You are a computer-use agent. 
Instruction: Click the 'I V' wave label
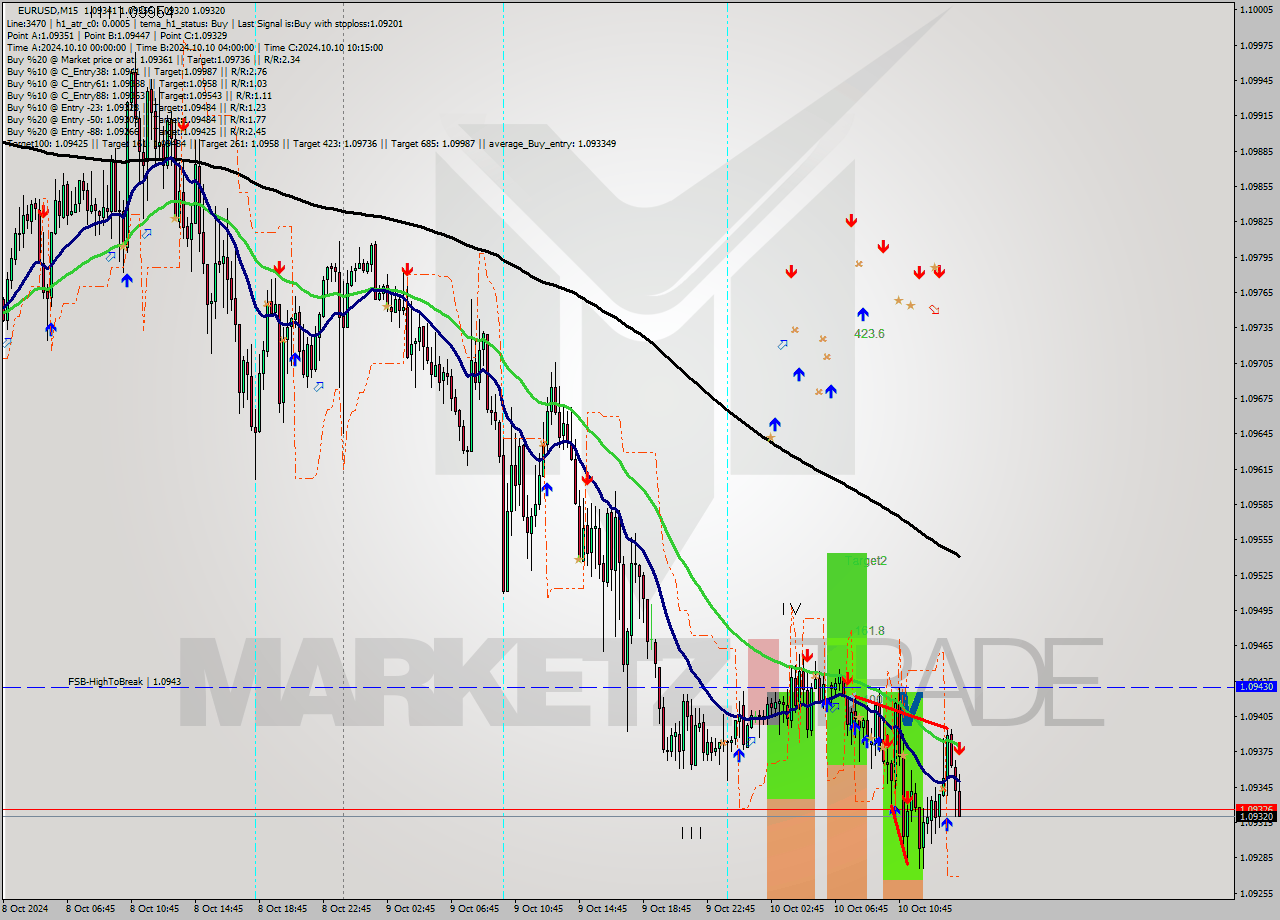click(x=792, y=608)
